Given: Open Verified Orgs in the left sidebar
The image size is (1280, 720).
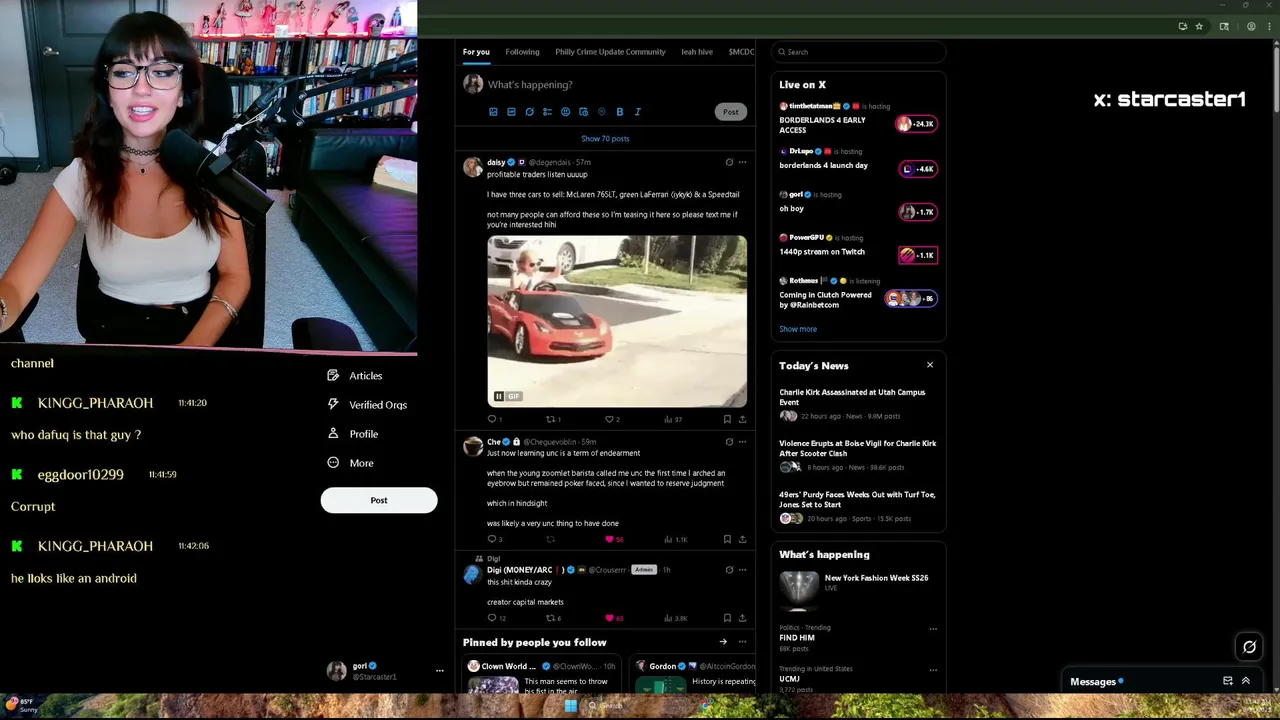Looking at the screenshot, I should tap(367, 405).
